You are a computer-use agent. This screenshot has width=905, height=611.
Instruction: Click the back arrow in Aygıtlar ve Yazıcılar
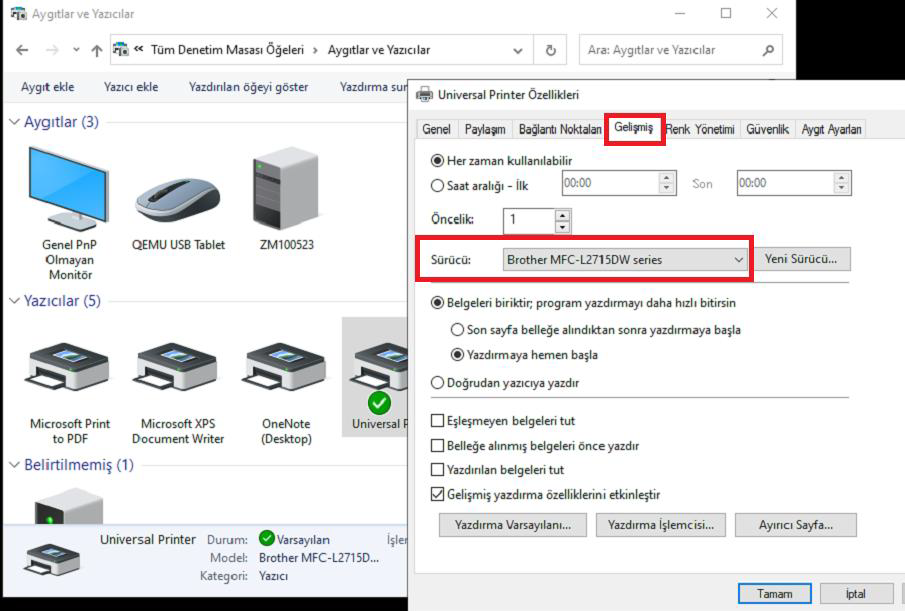coord(22,50)
